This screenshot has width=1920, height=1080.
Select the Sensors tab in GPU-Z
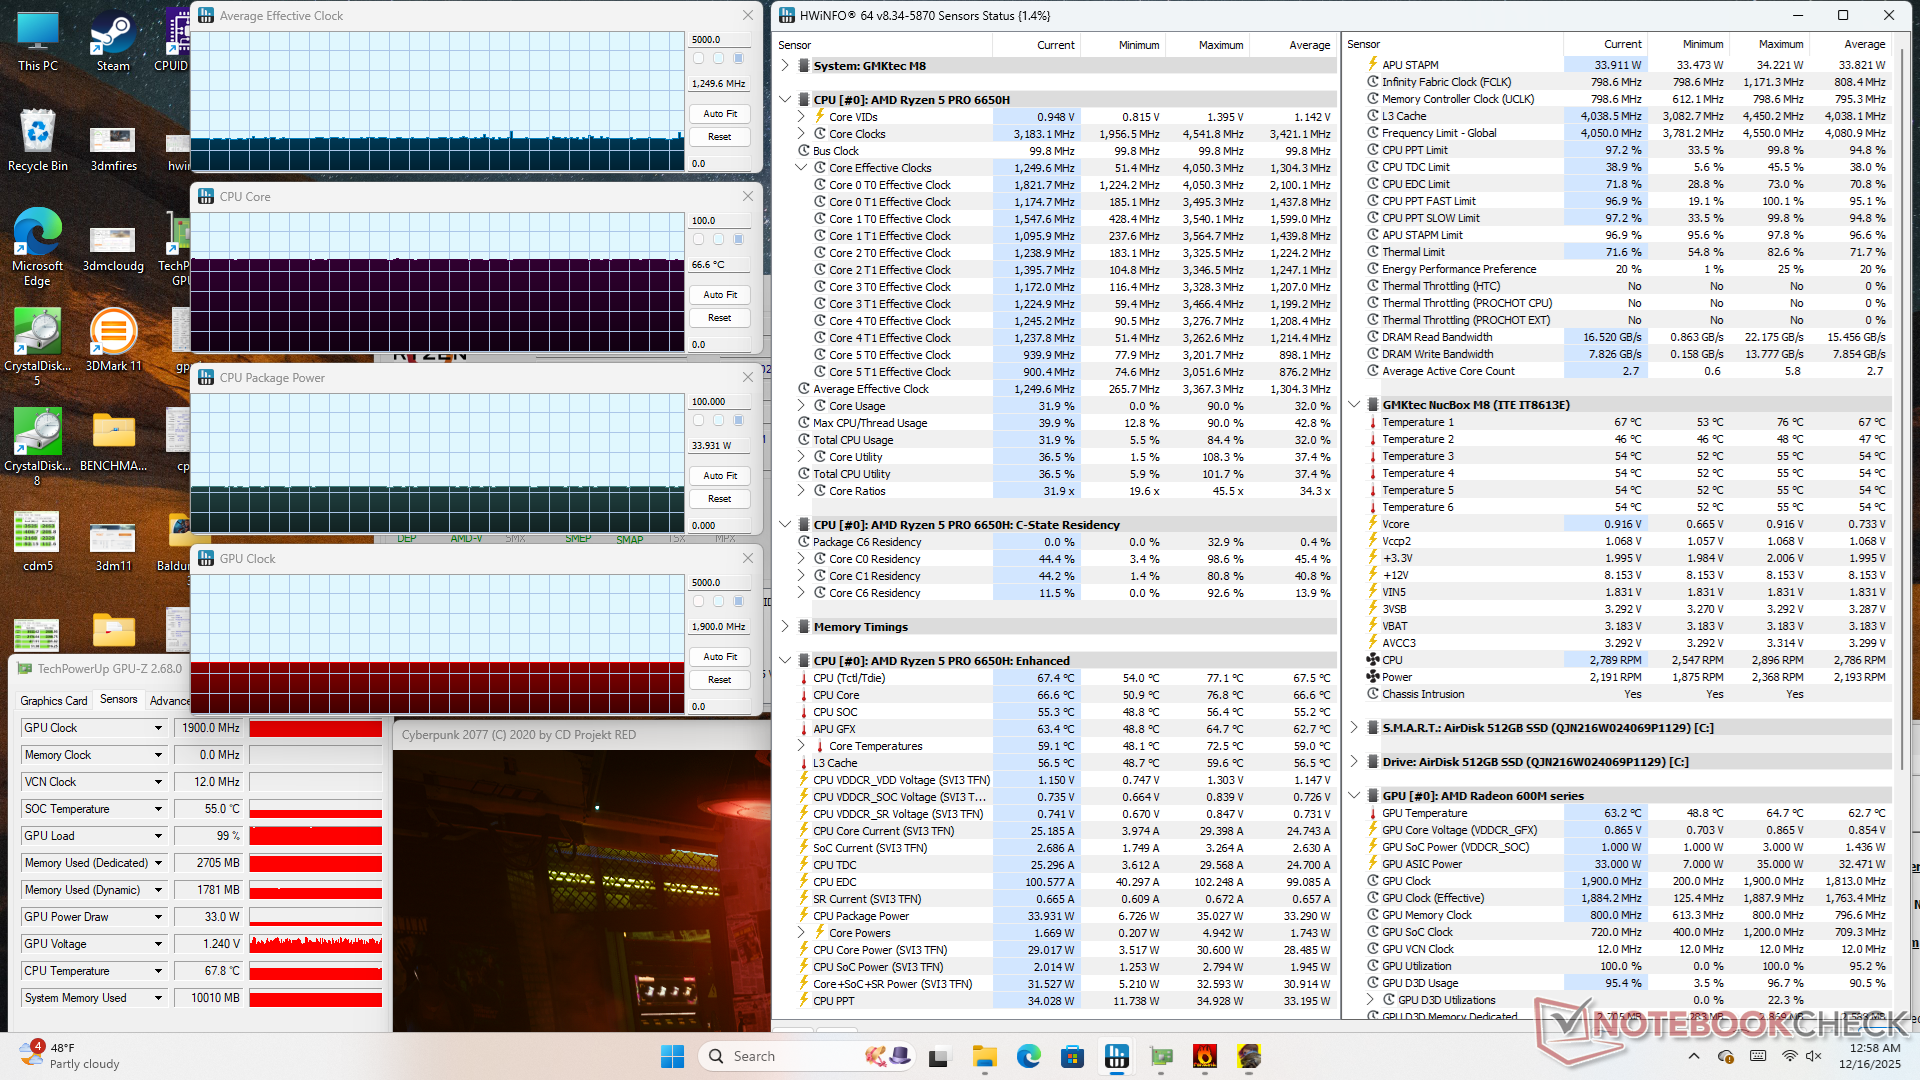(119, 700)
